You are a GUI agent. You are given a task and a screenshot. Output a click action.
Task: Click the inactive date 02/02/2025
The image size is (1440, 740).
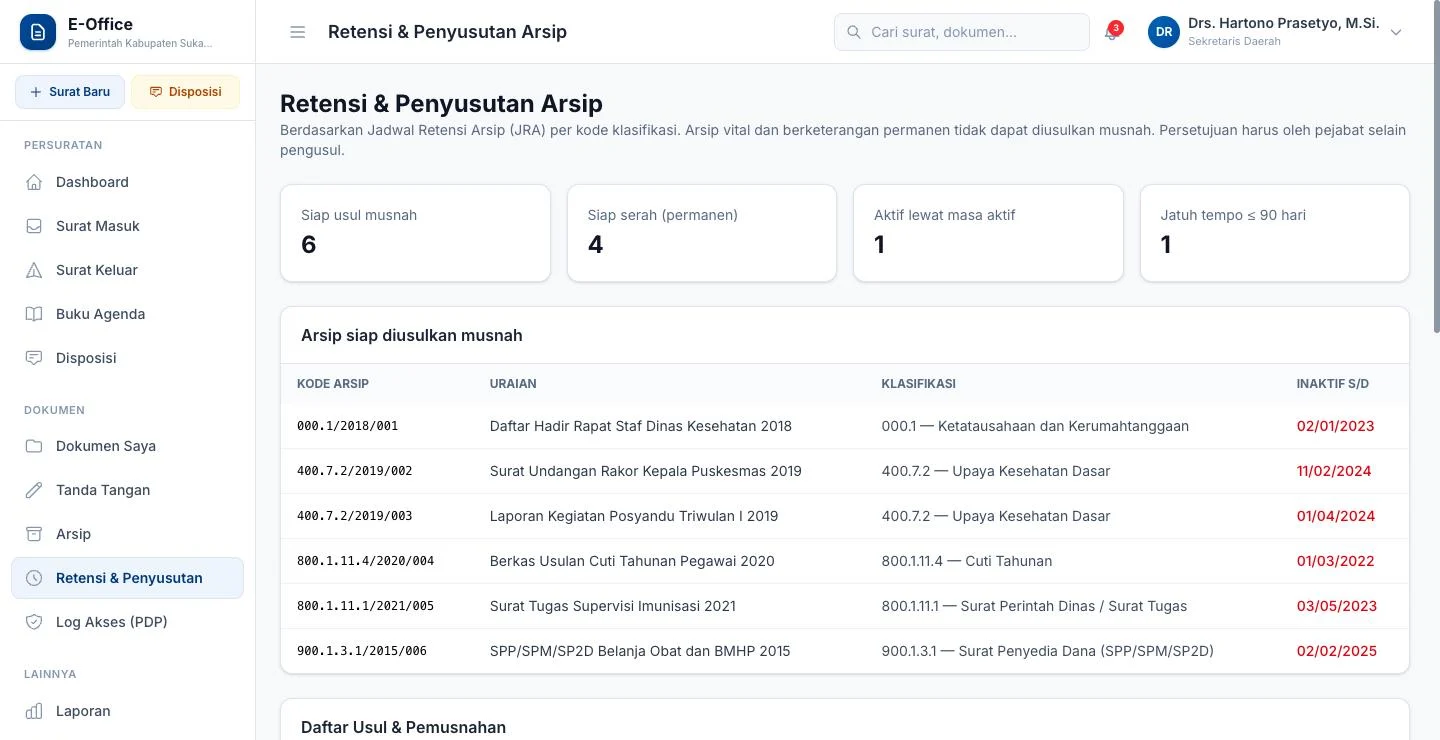point(1337,651)
